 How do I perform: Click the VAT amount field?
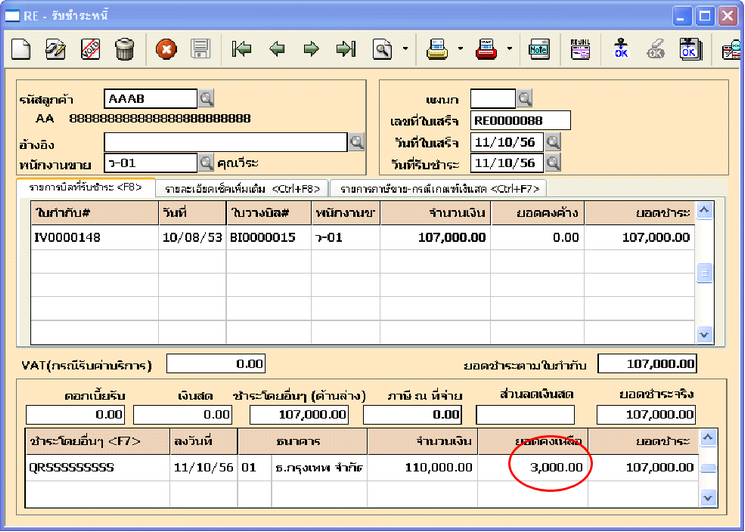(215, 364)
